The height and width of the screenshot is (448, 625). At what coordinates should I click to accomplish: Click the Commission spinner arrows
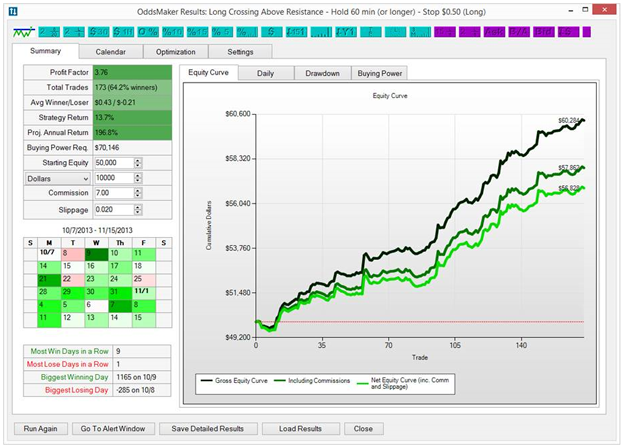[138, 193]
